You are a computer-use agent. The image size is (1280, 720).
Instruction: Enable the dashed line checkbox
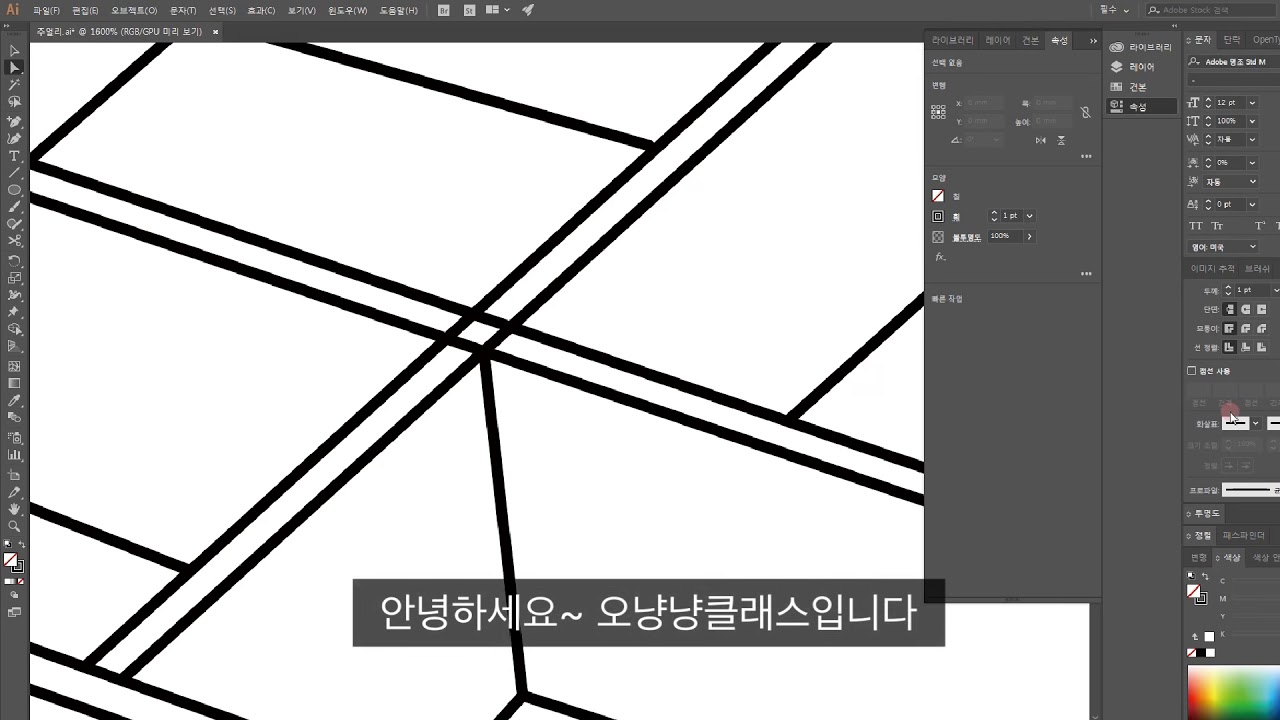1191,371
